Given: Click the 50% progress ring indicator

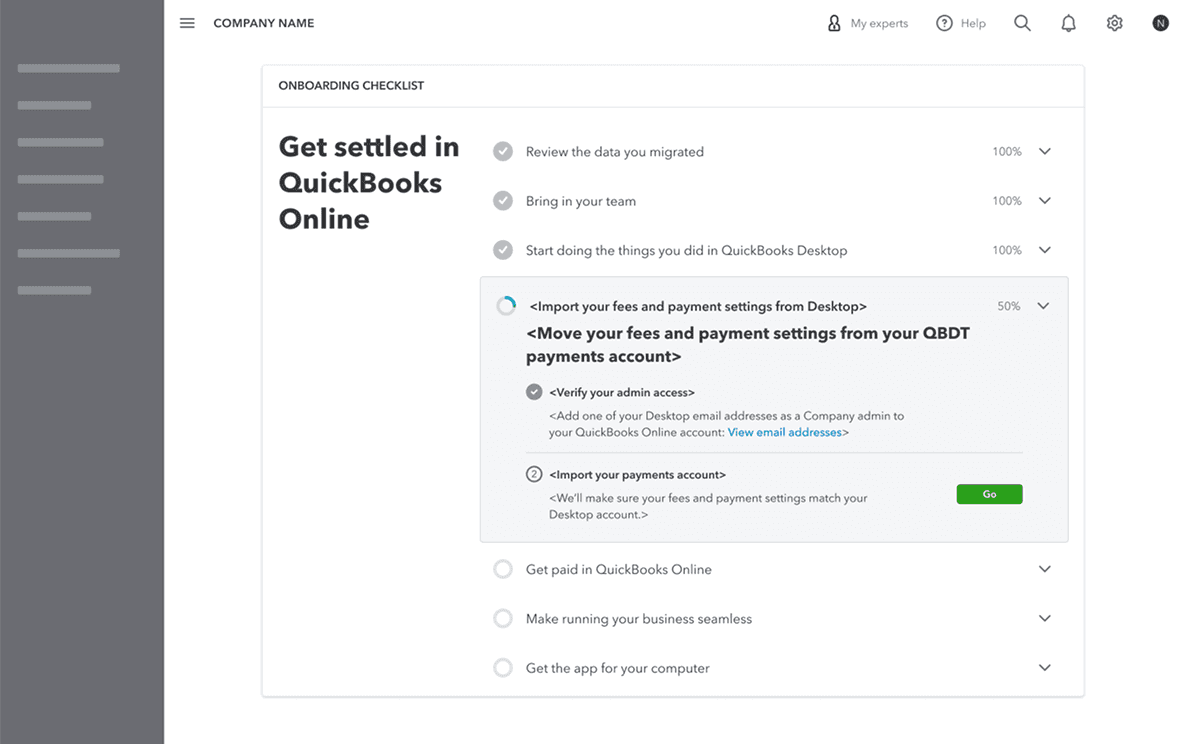Looking at the screenshot, I should tap(507, 306).
